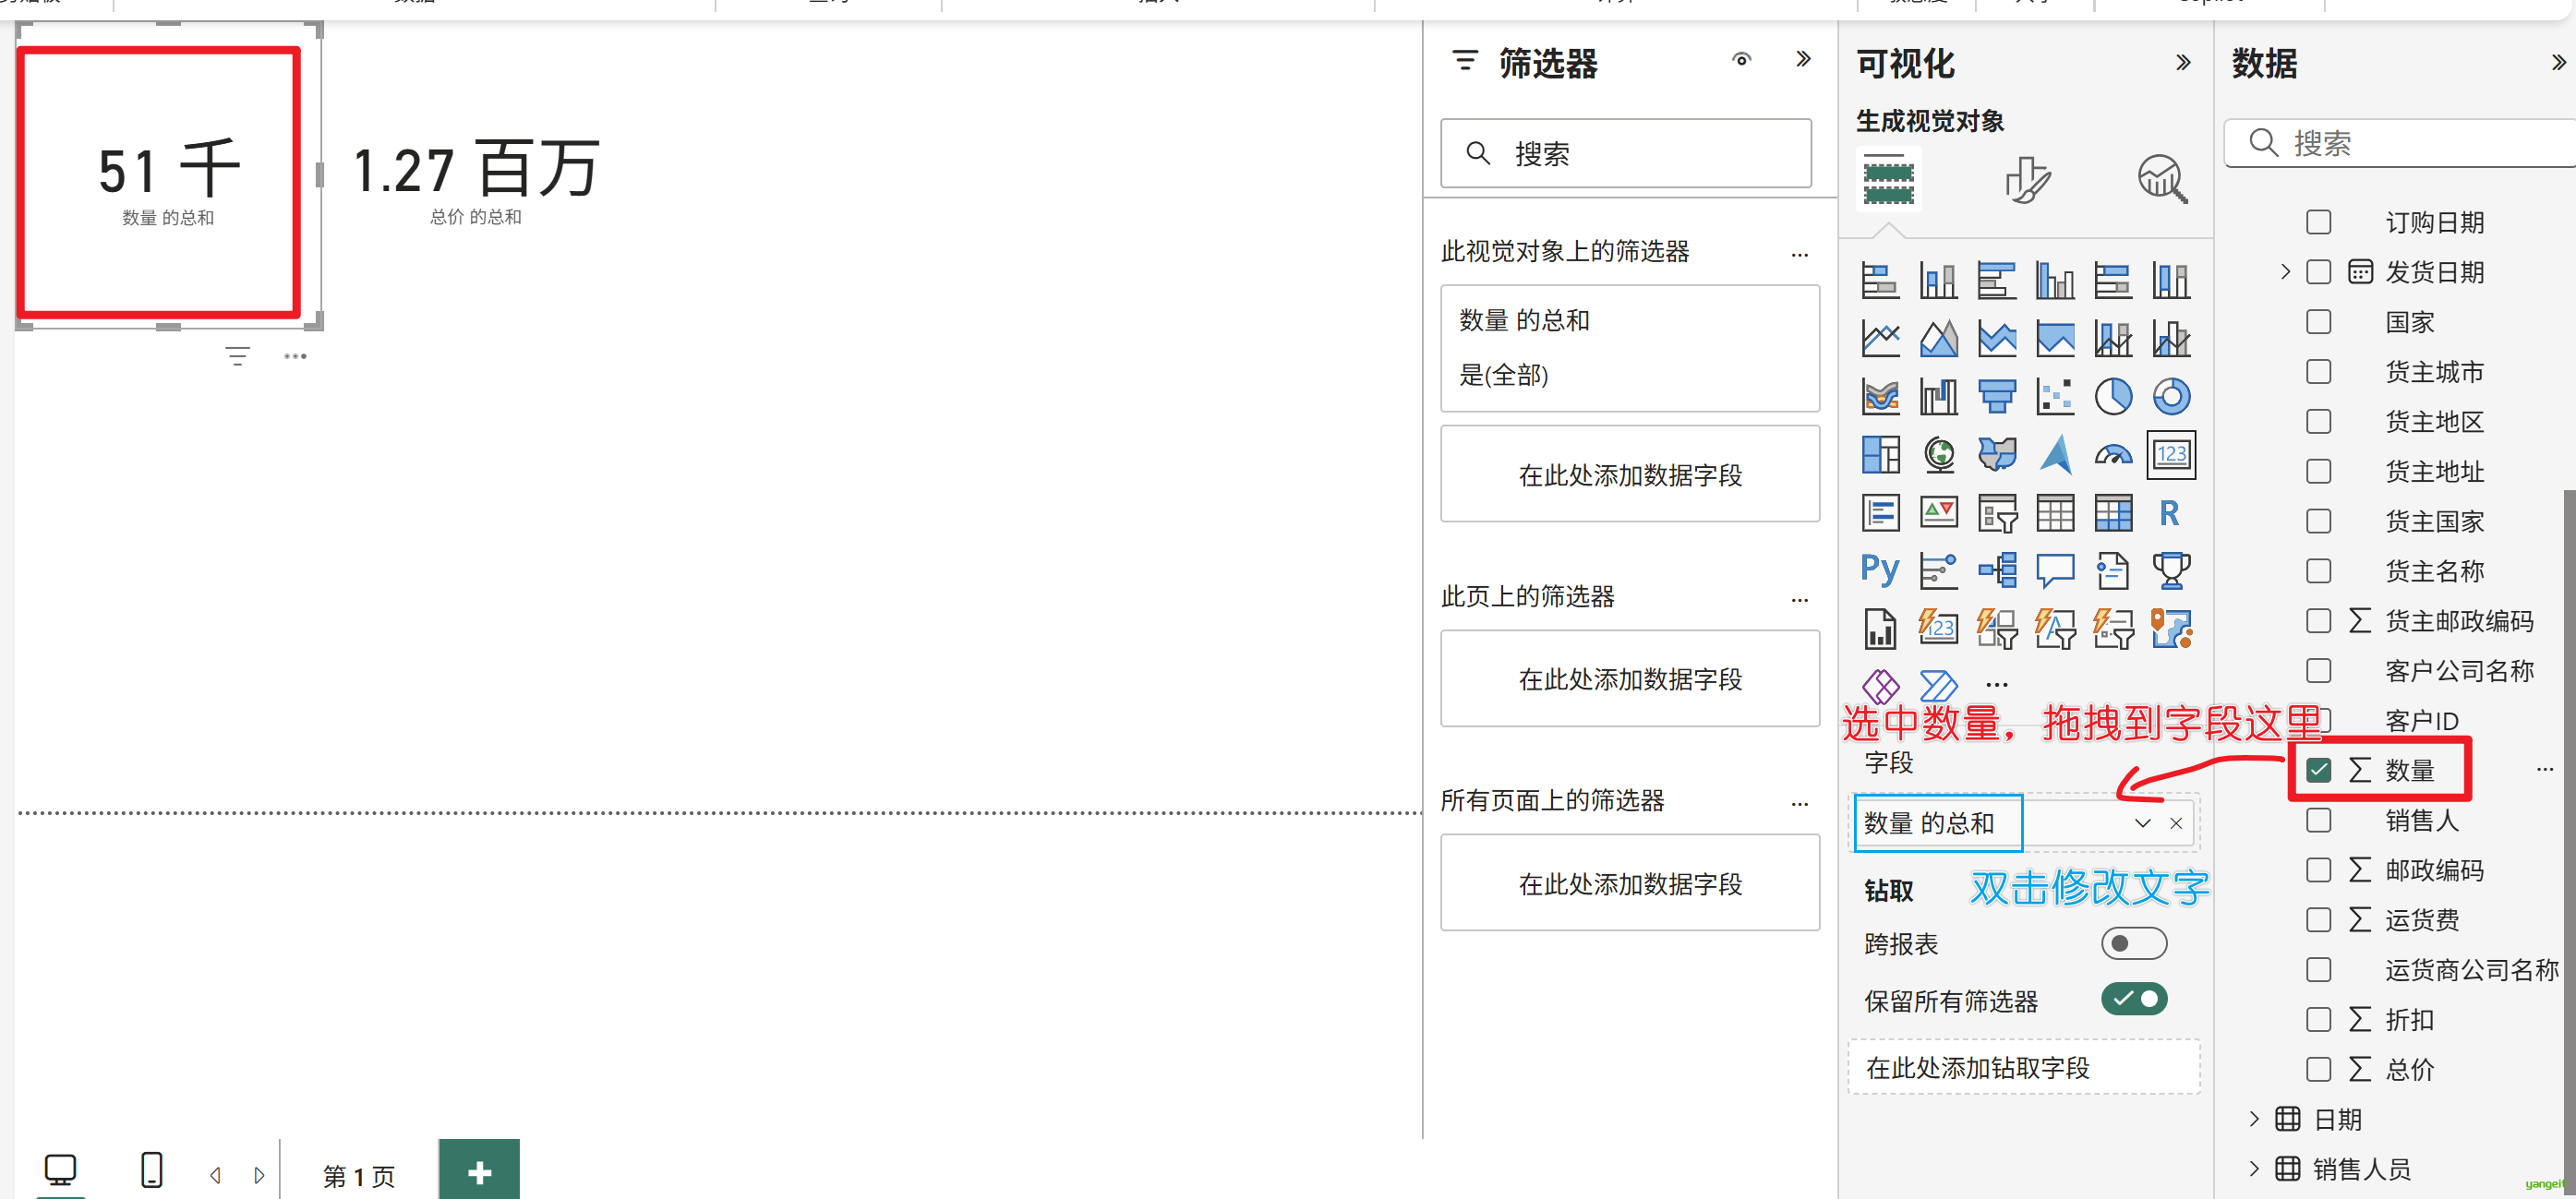Click the gauge visualization icon

(2112, 455)
